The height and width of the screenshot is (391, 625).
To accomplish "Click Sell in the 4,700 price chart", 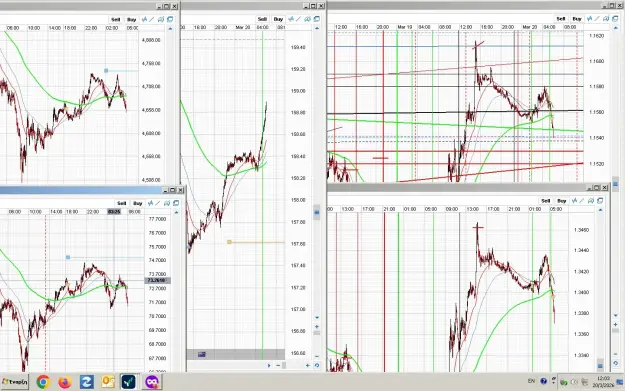I will coord(116,20).
